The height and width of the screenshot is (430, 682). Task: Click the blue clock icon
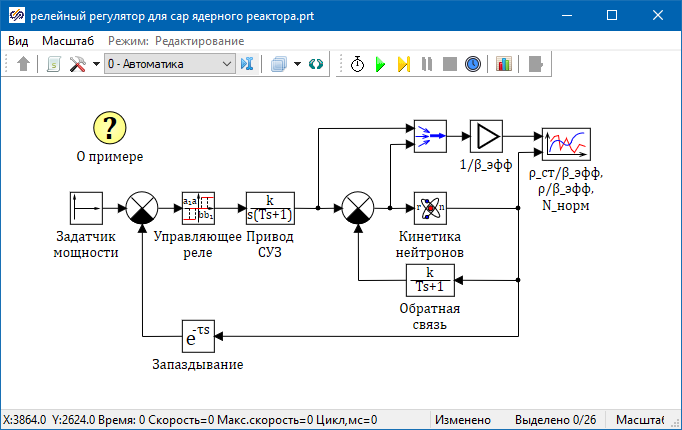click(472, 64)
